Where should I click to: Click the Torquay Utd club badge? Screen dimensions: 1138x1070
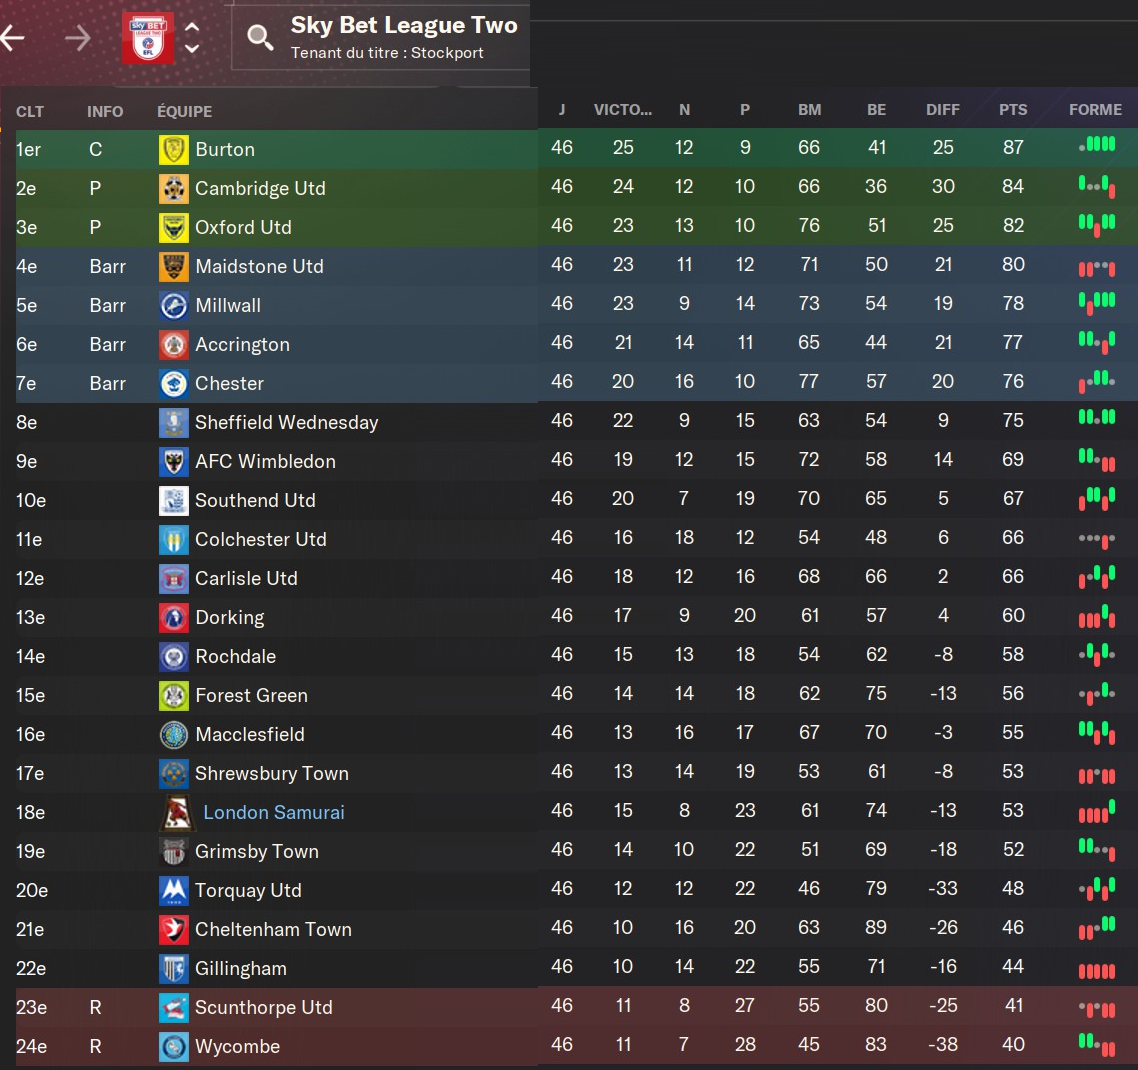[174, 891]
